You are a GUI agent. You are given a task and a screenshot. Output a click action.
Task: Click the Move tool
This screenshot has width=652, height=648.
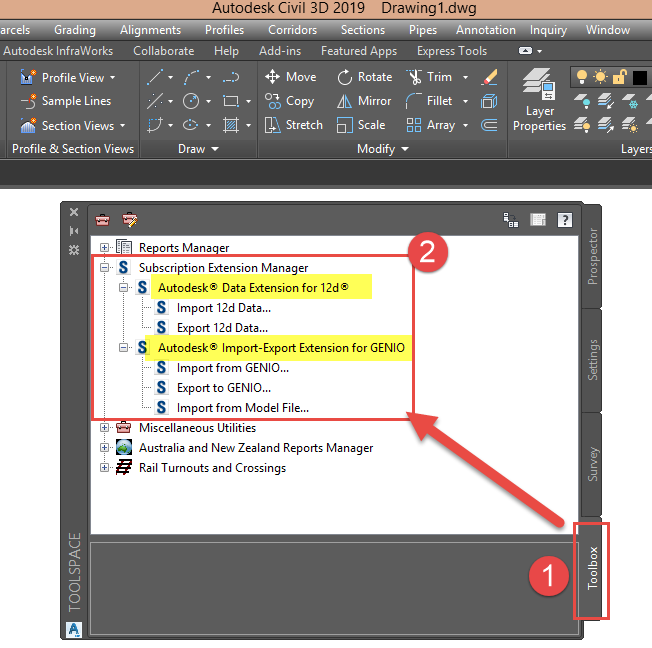[291, 77]
